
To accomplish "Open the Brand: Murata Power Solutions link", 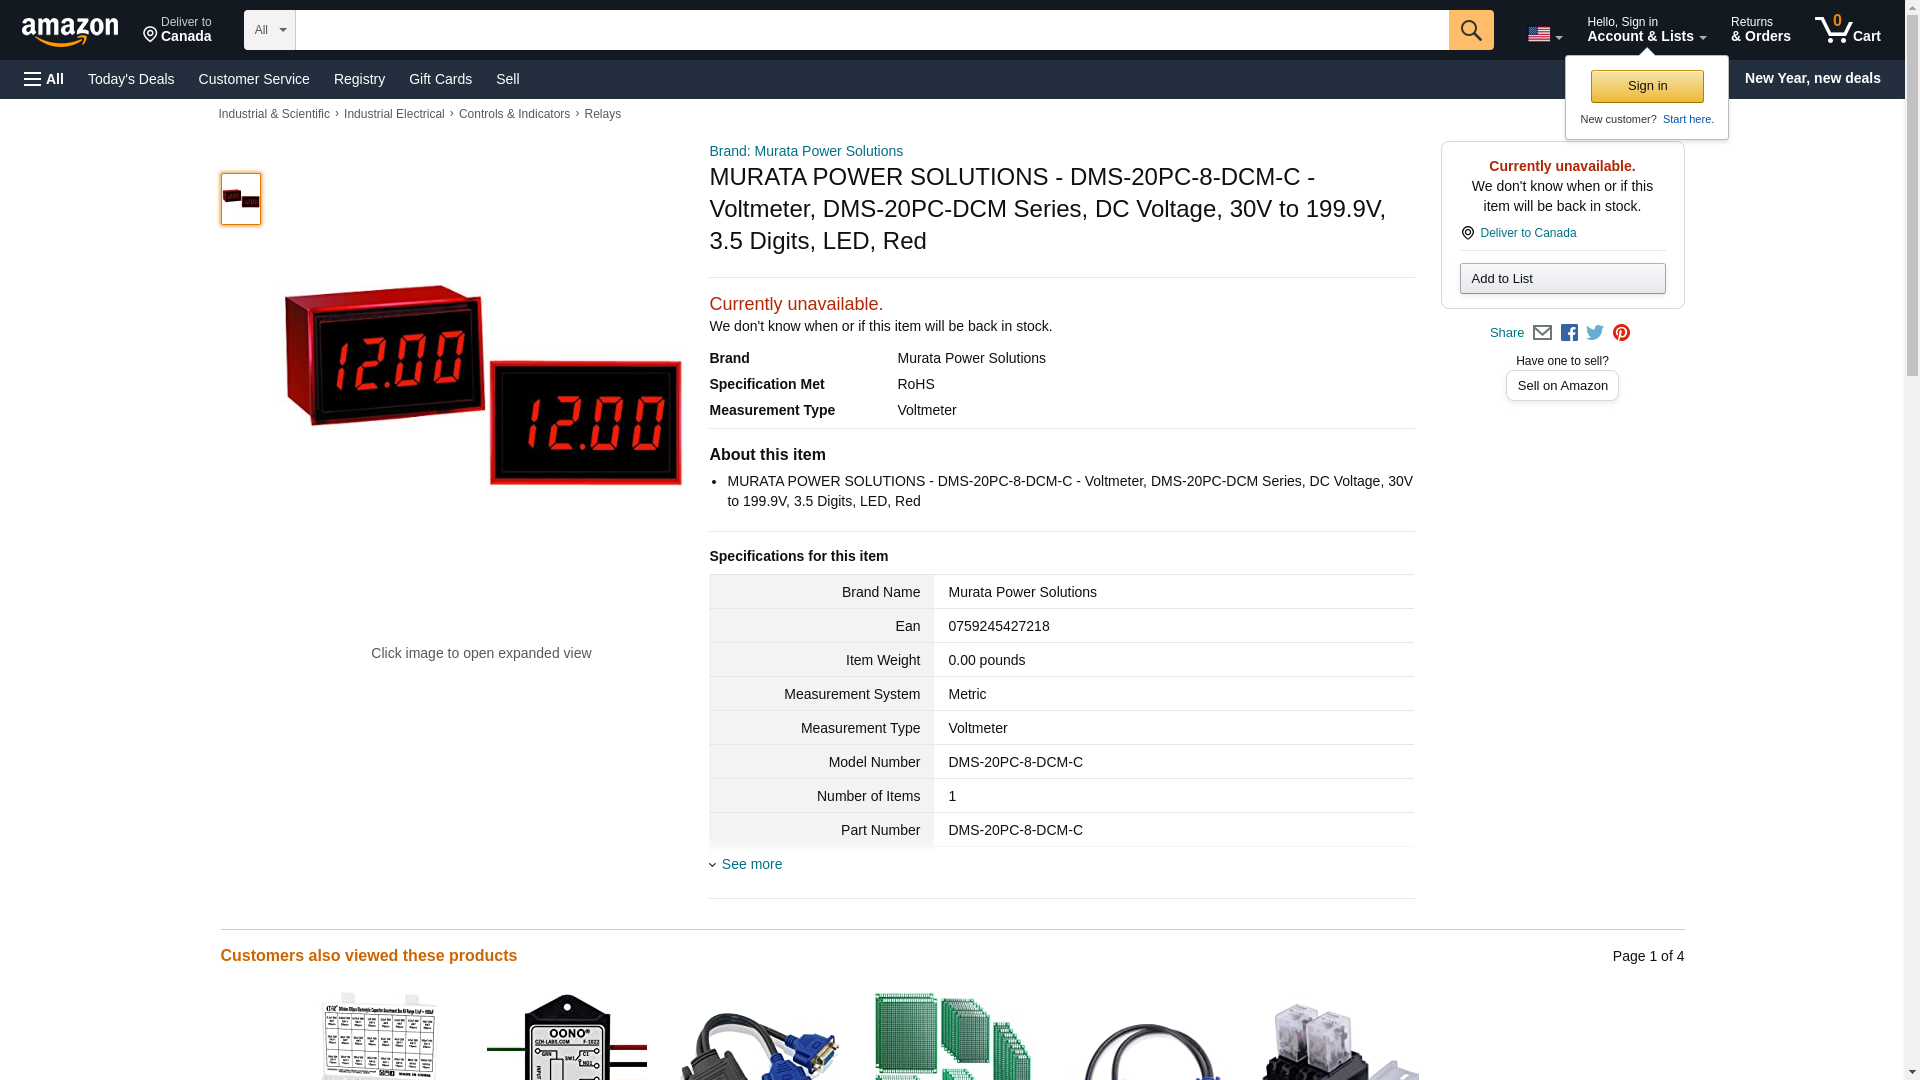I will (806, 151).
